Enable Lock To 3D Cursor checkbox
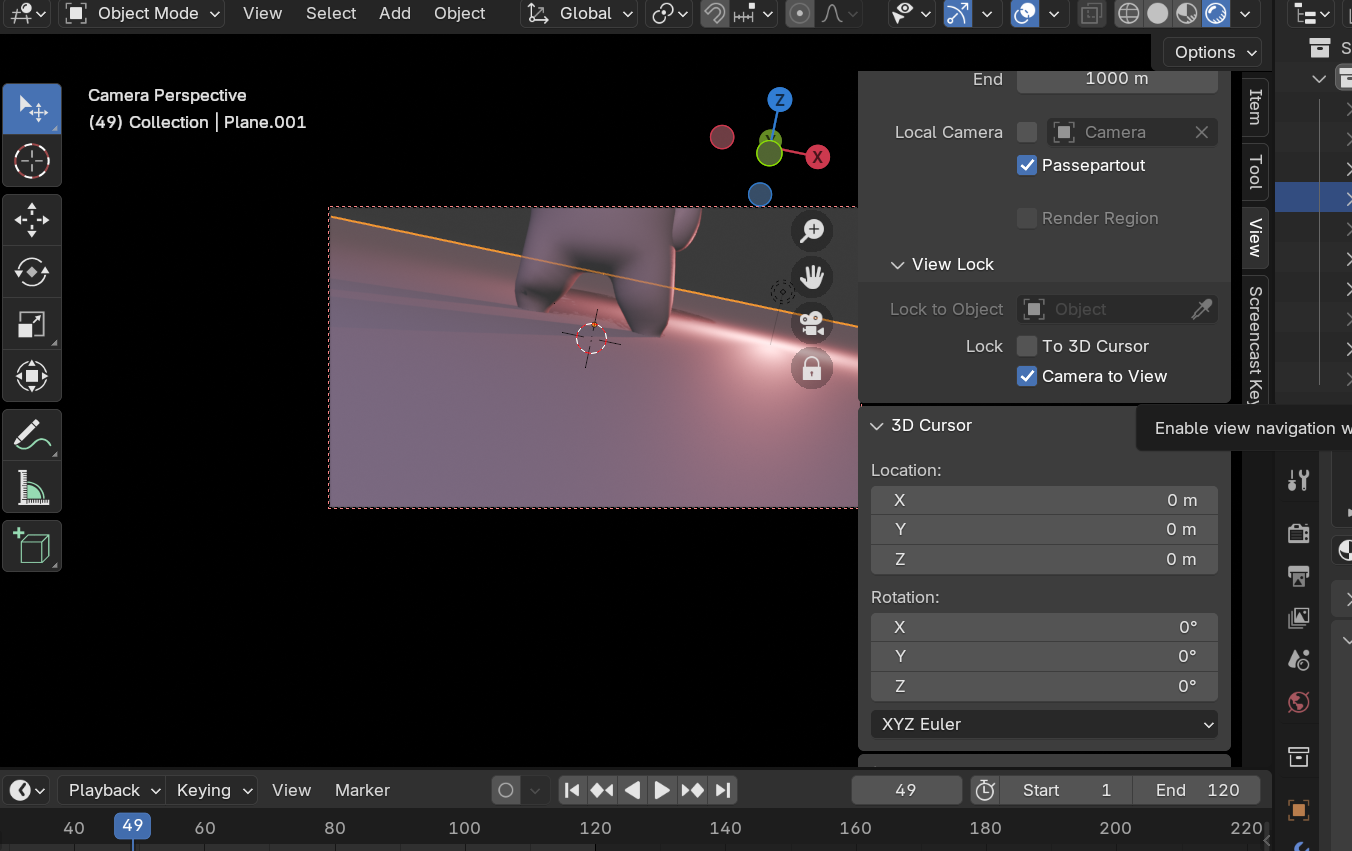Viewport: 1352px width, 851px height. click(x=1027, y=346)
